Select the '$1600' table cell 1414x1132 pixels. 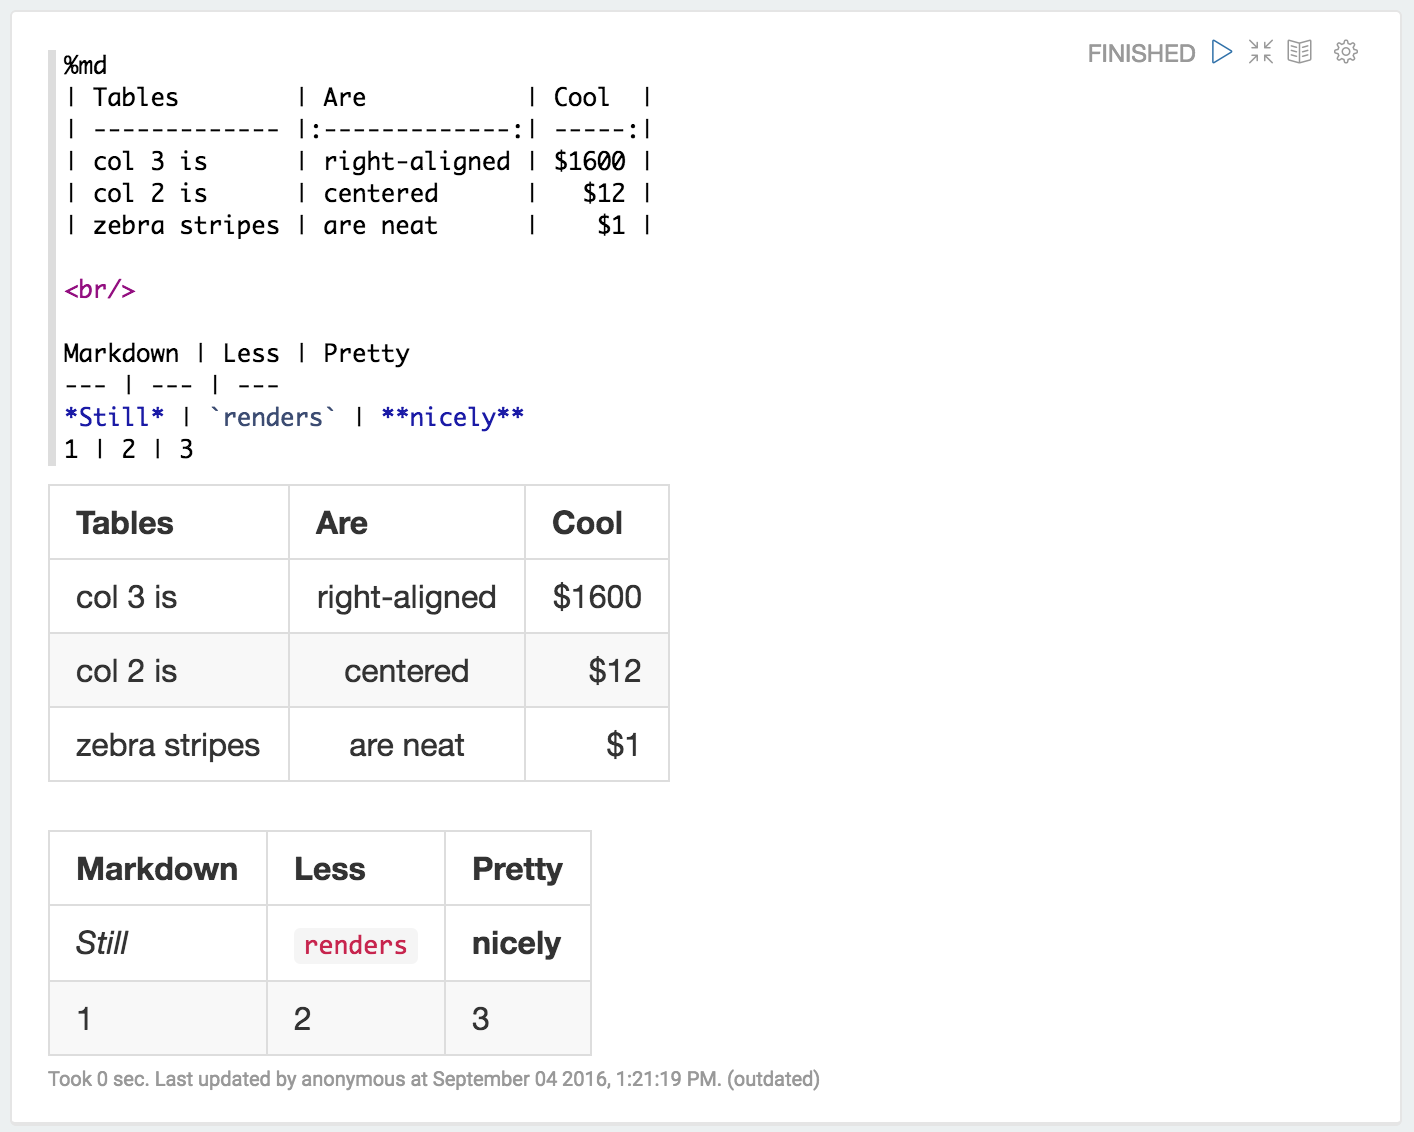pyautogui.click(x=597, y=597)
